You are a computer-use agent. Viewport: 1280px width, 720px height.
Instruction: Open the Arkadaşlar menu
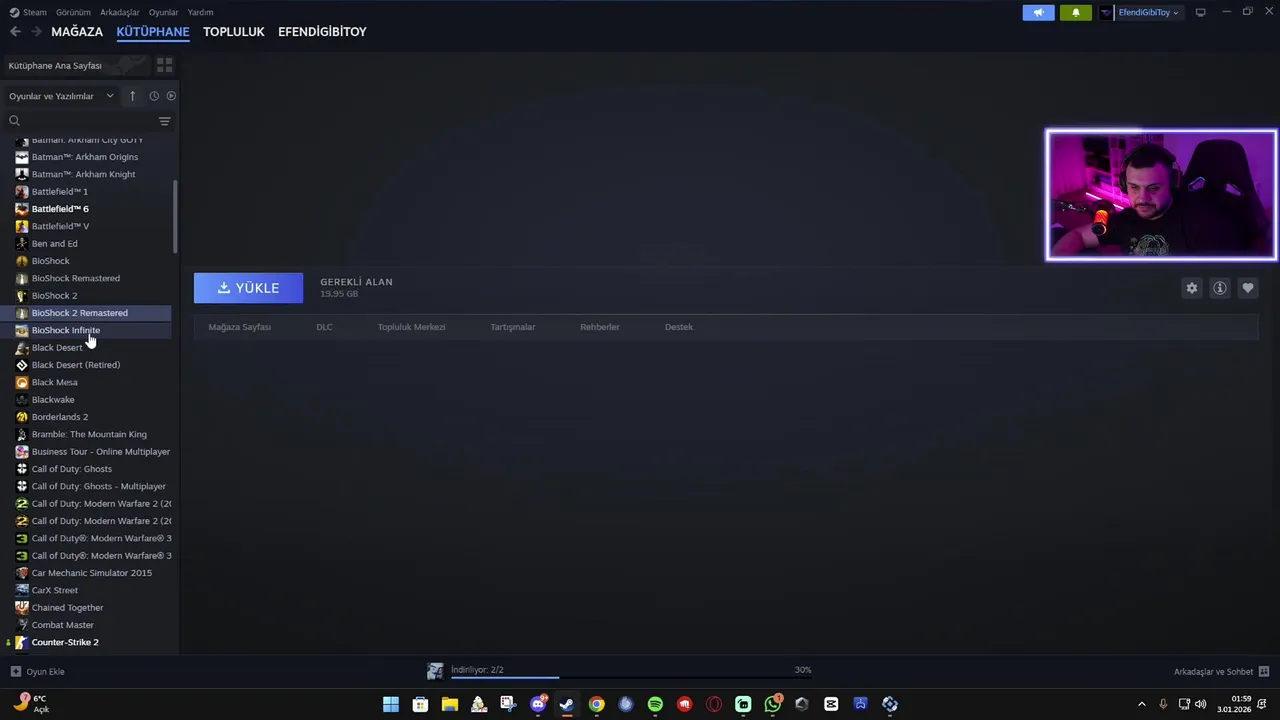pos(120,12)
